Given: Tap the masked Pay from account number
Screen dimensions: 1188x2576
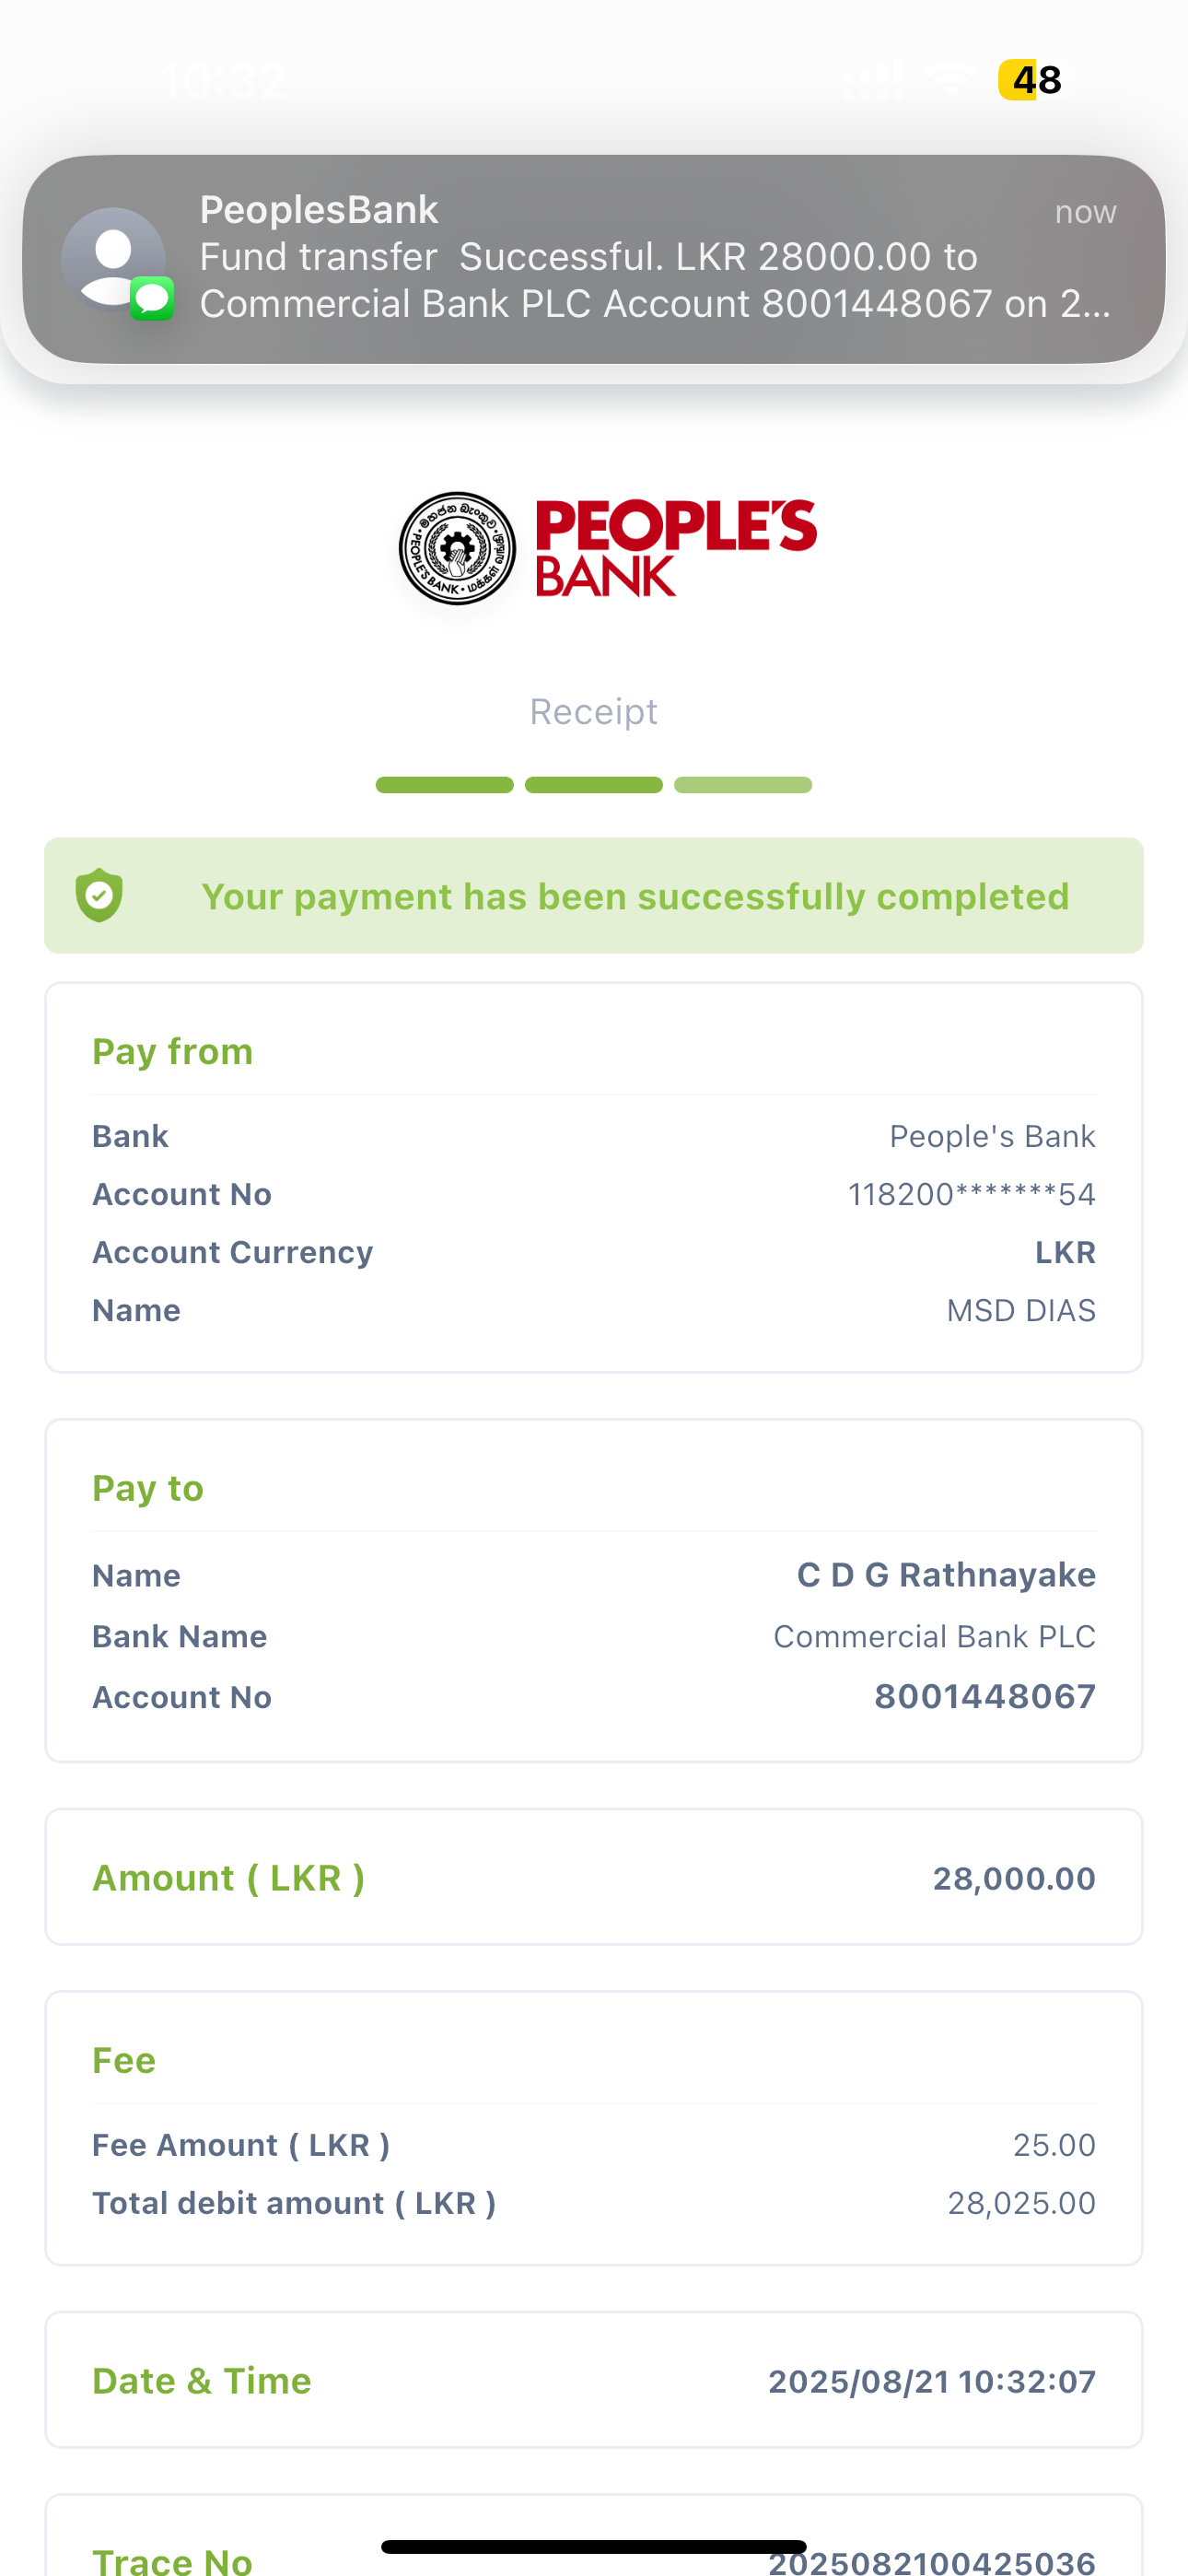Looking at the screenshot, I should (x=971, y=1194).
